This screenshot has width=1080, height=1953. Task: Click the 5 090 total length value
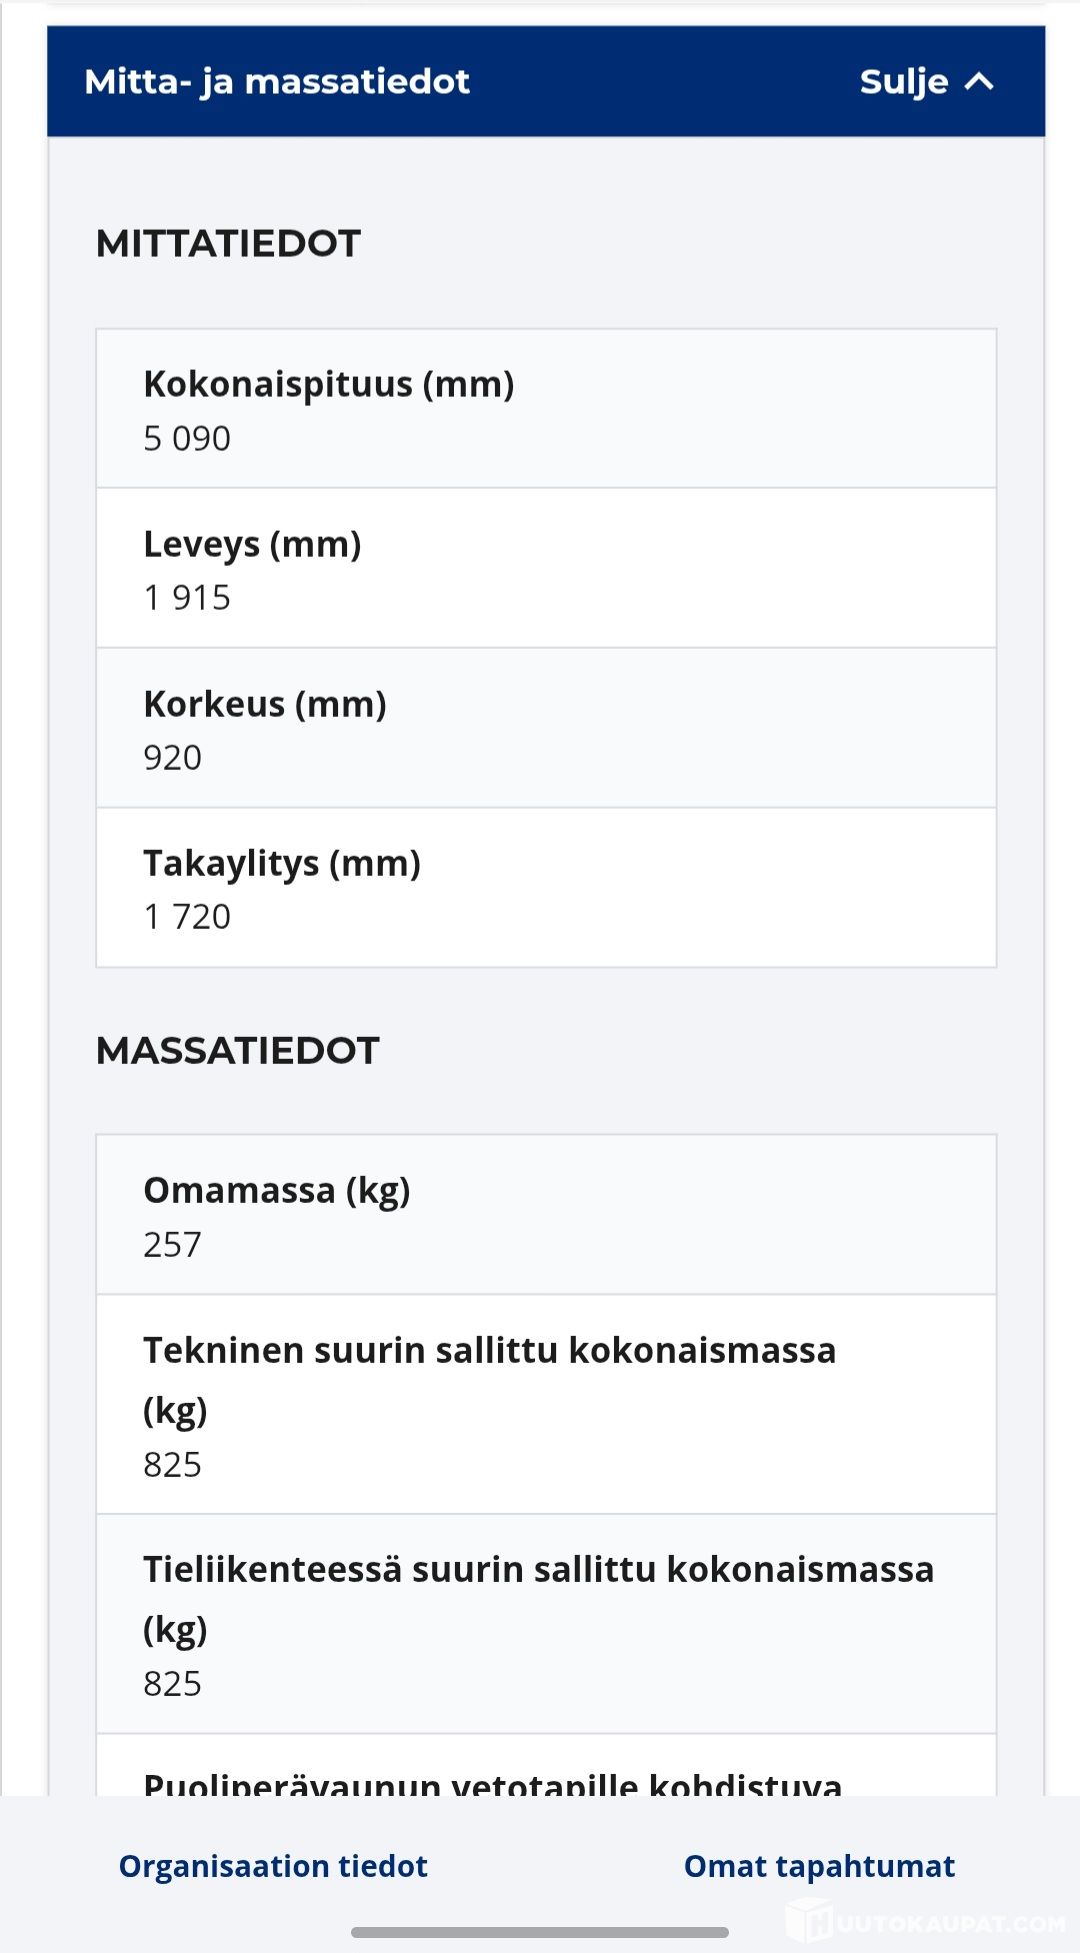(187, 439)
